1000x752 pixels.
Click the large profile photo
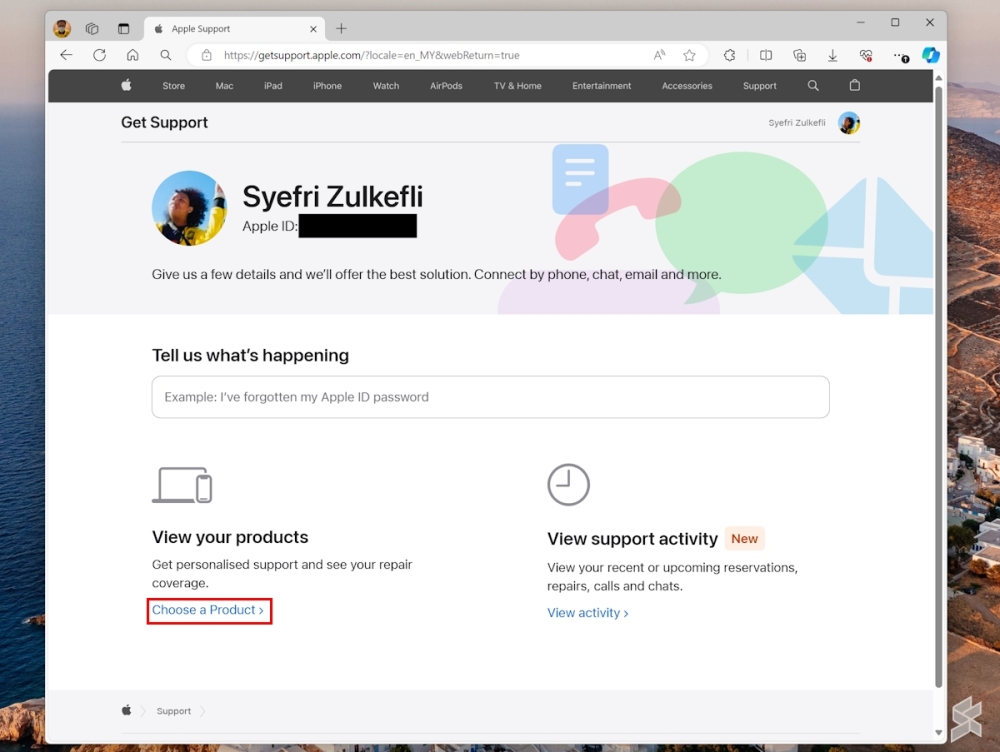189,208
